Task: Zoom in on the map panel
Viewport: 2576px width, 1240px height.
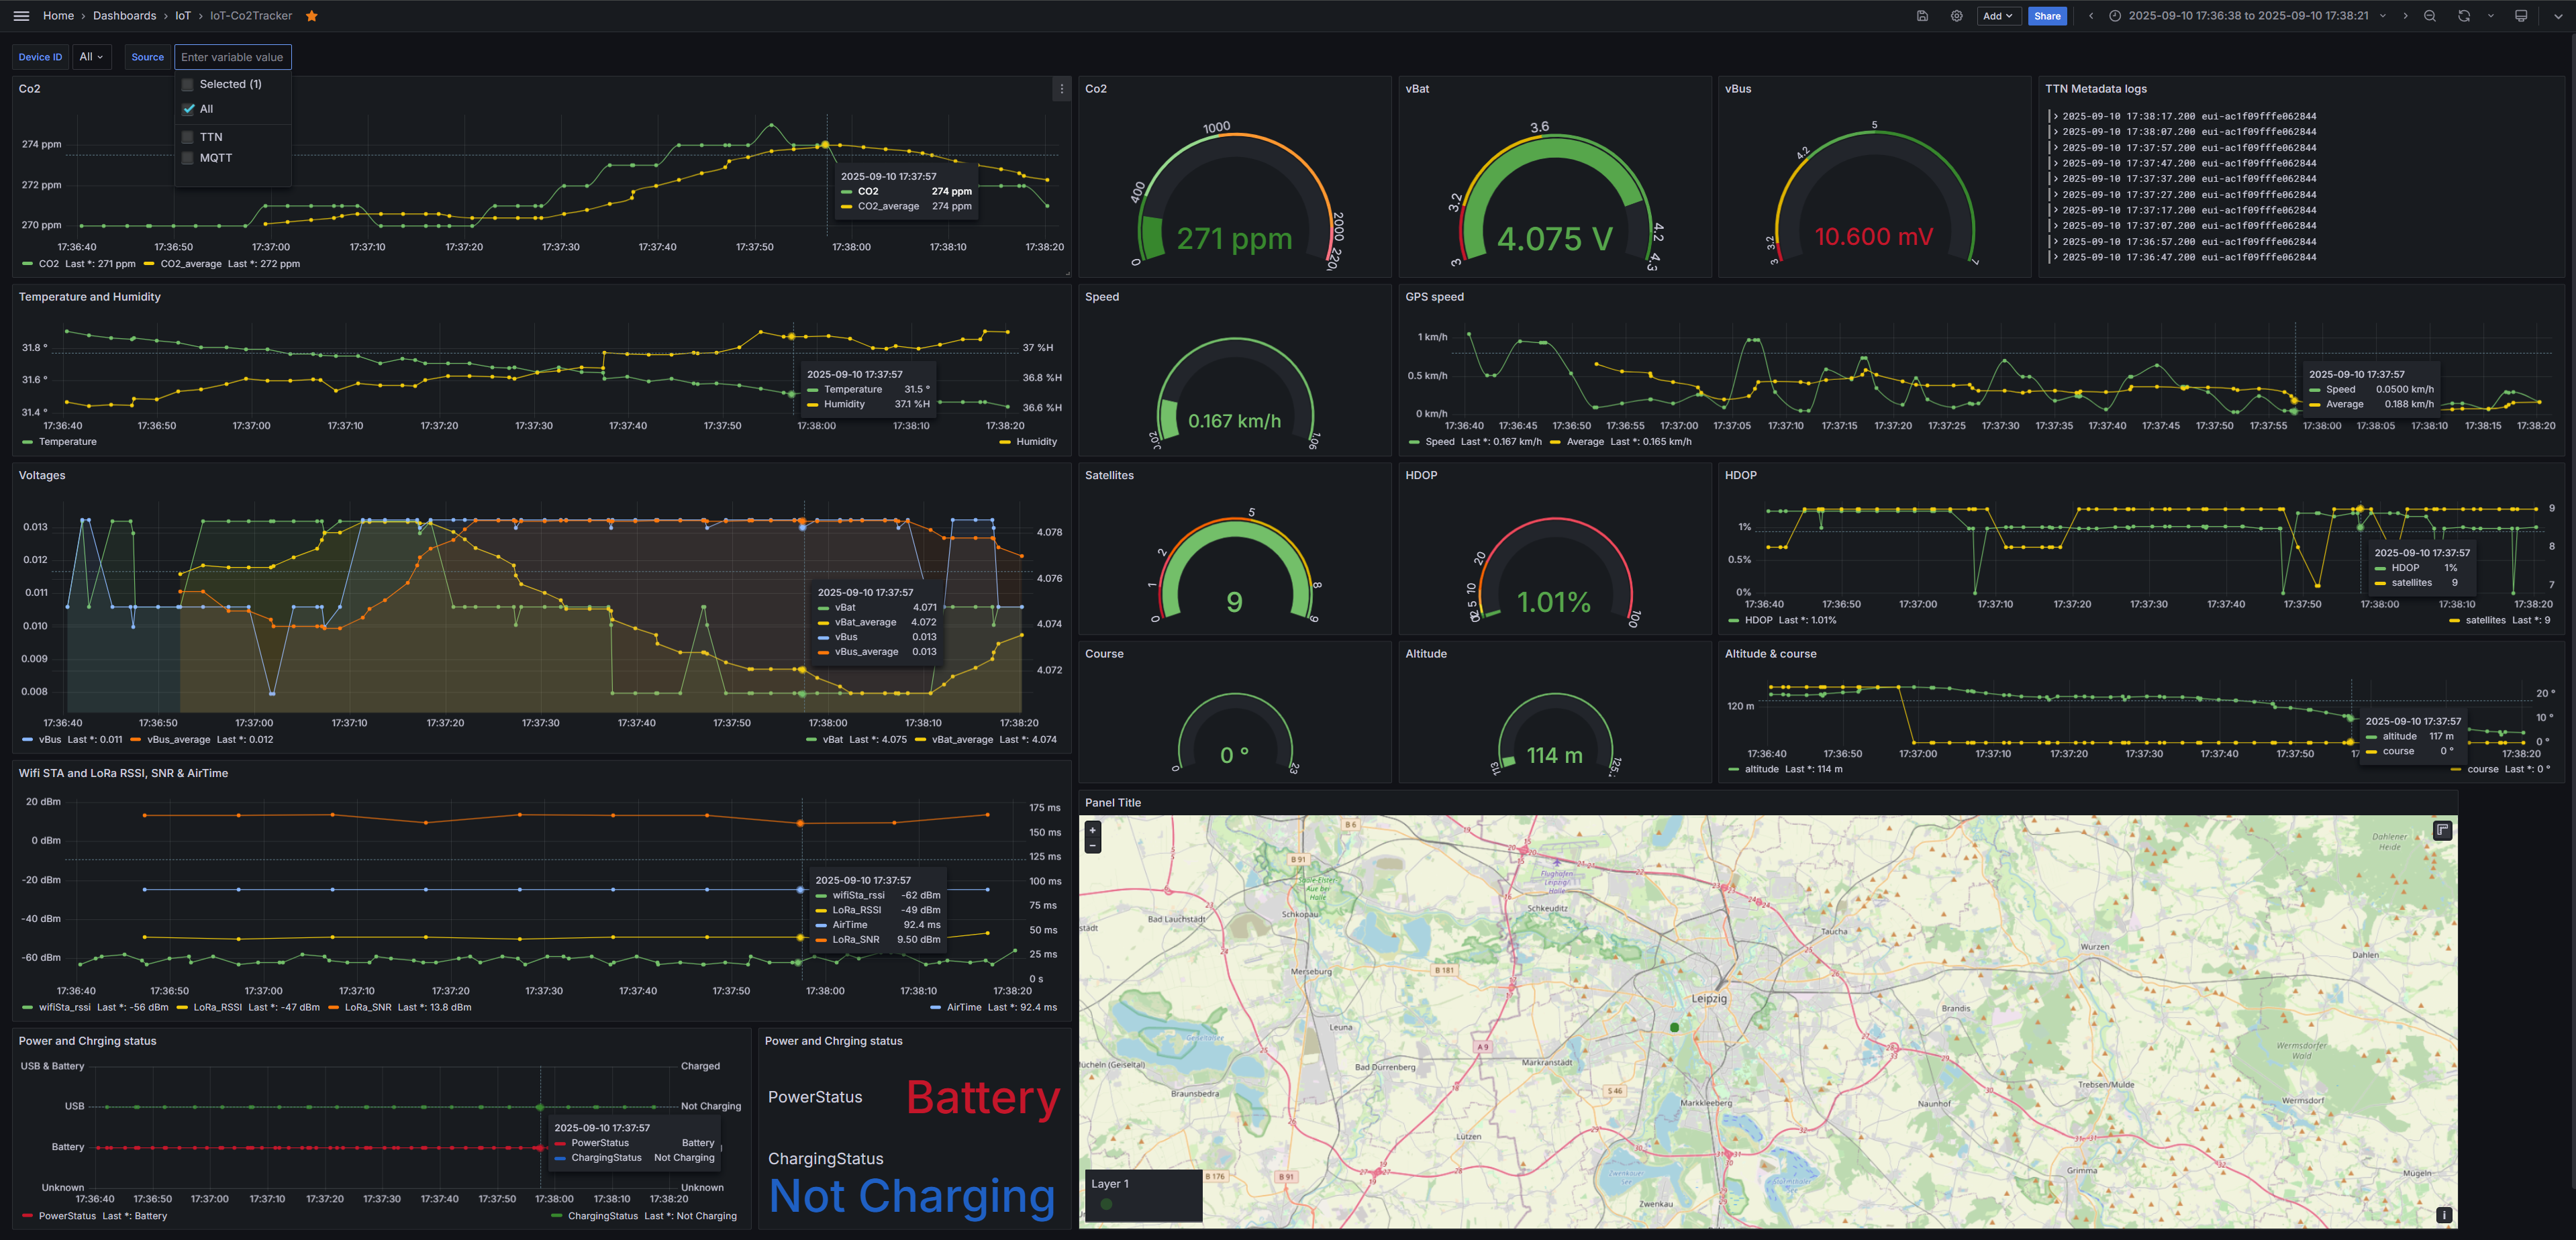Action: [1093, 830]
